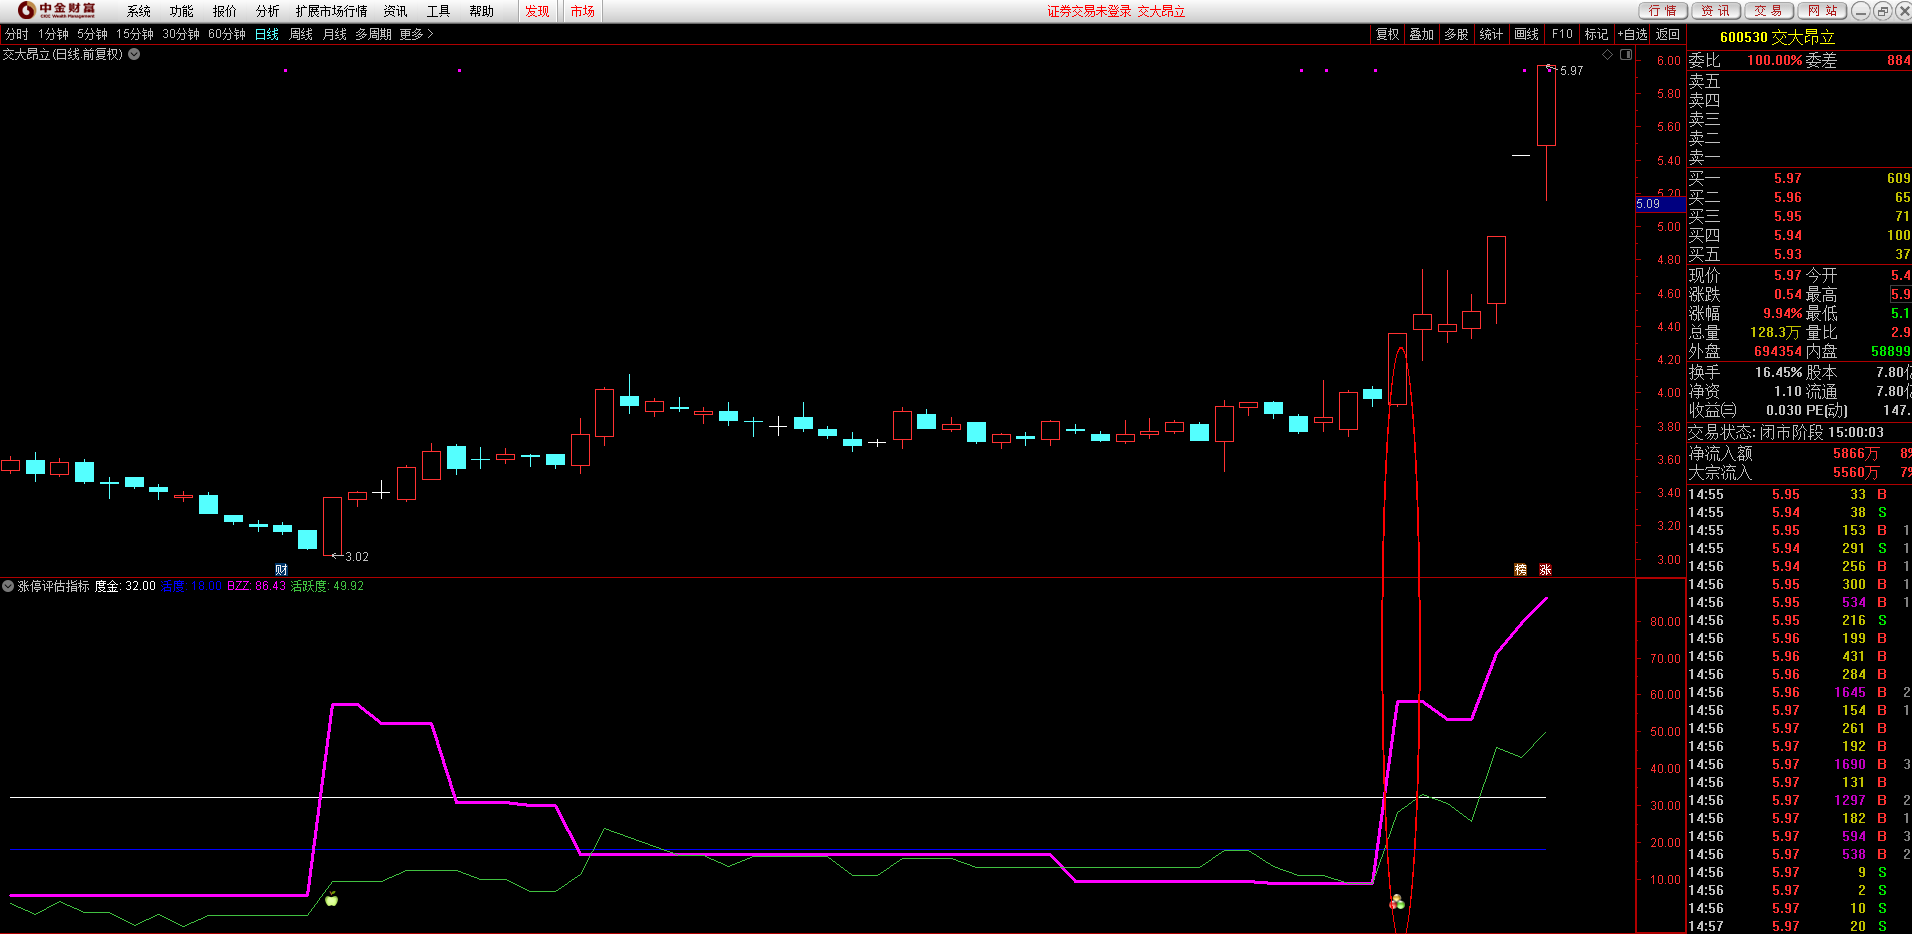Click the colored signal icon at chart bottom
Viewport: 1912px width, 934px height.
click(x=1397, y=903)
